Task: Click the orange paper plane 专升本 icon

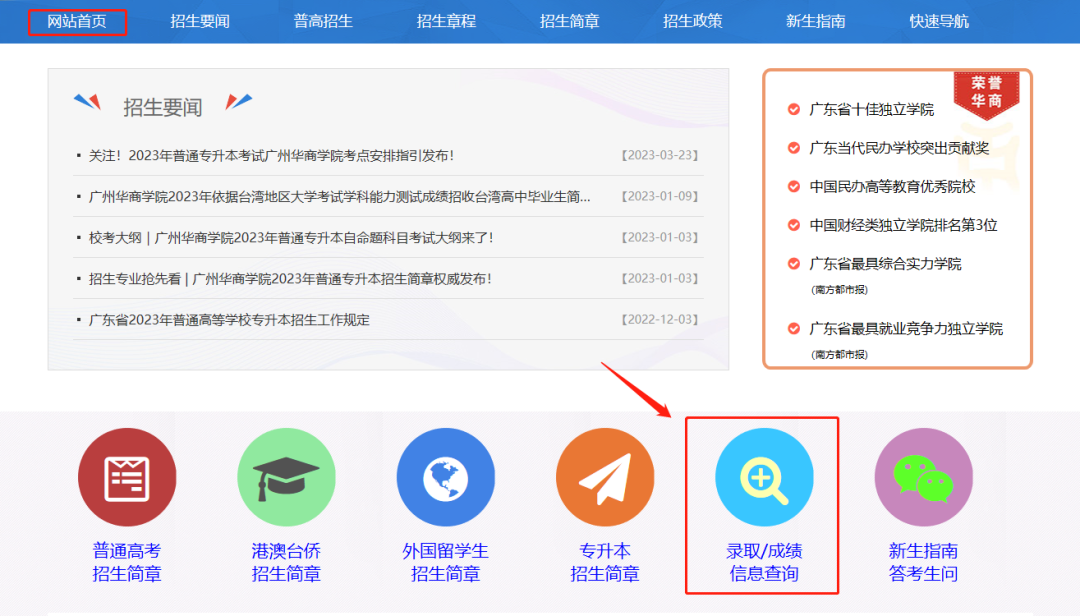Action: pos(604,477)
